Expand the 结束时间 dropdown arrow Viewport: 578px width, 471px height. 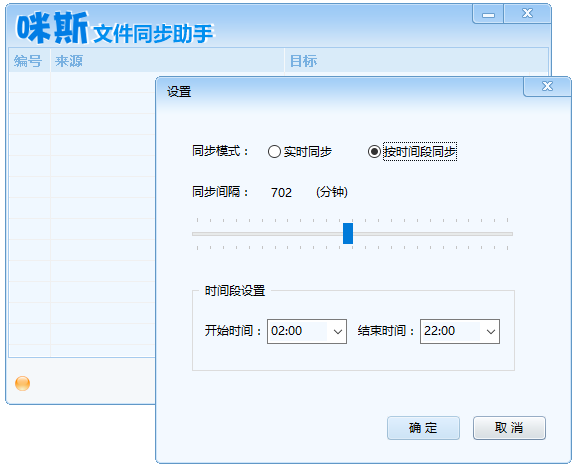[x=490, y=331]
